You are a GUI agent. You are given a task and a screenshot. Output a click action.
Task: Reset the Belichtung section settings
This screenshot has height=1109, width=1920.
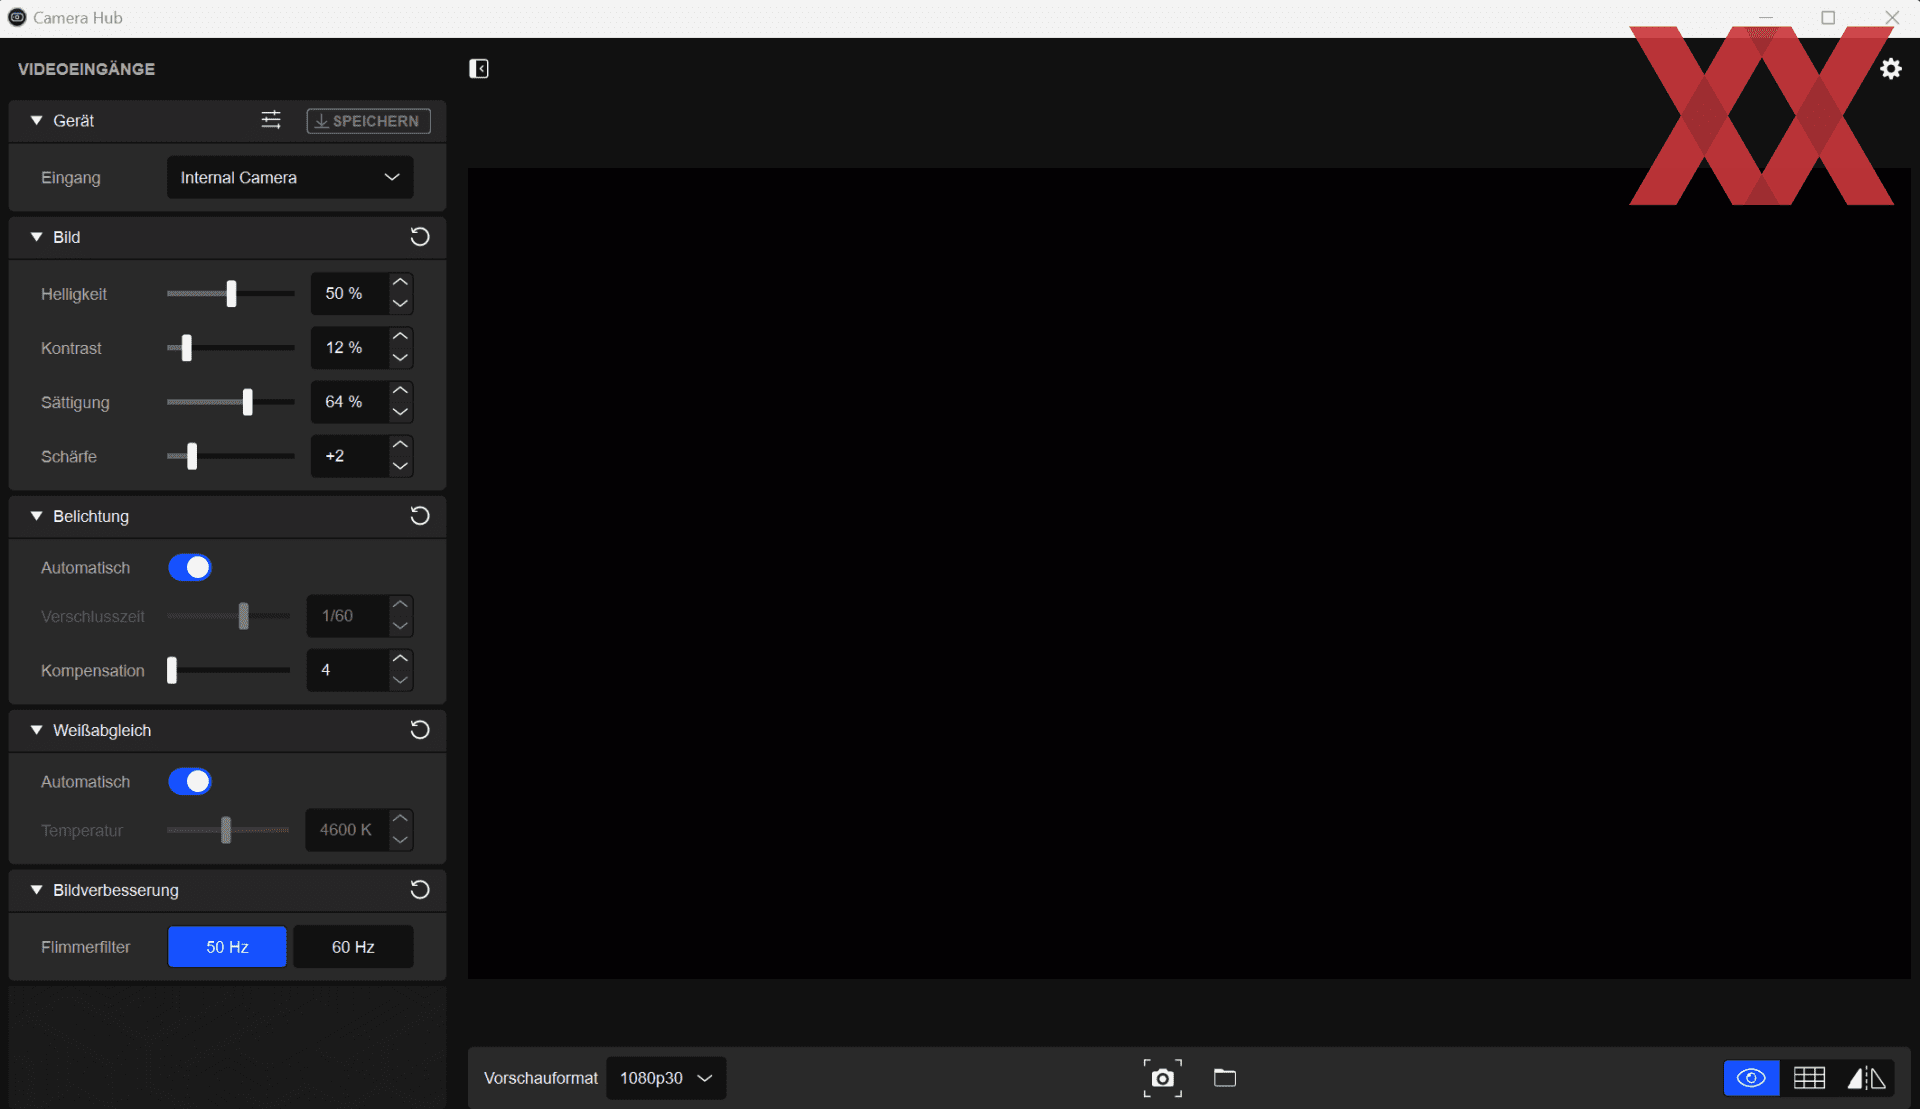[420, 516]
